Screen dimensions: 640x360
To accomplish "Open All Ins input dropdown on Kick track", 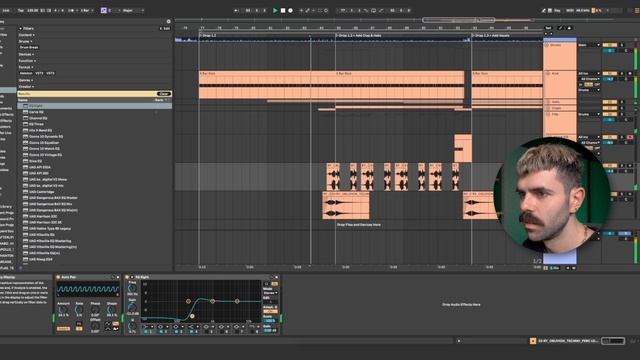I will click(x=589, y=73).
